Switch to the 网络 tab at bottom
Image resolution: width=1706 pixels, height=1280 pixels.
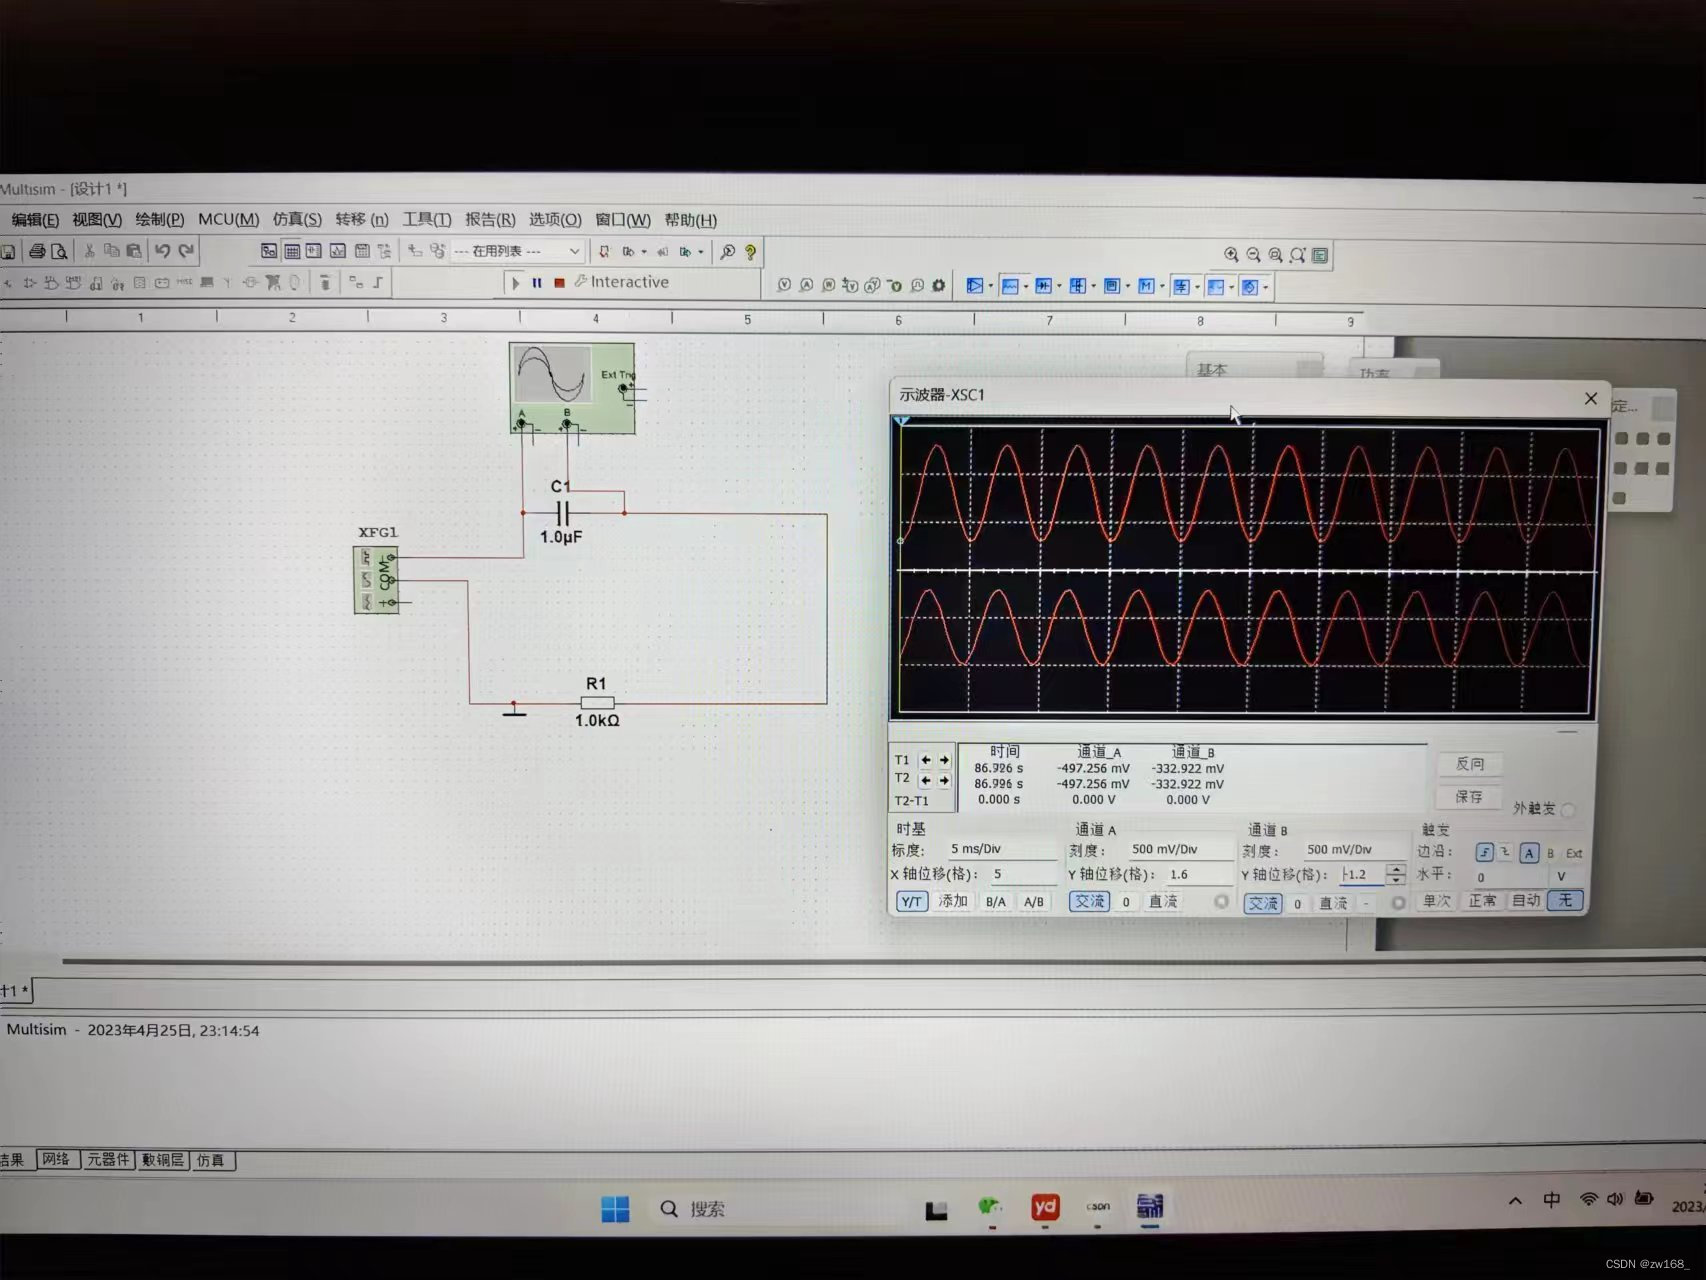tap(56, 1159)
